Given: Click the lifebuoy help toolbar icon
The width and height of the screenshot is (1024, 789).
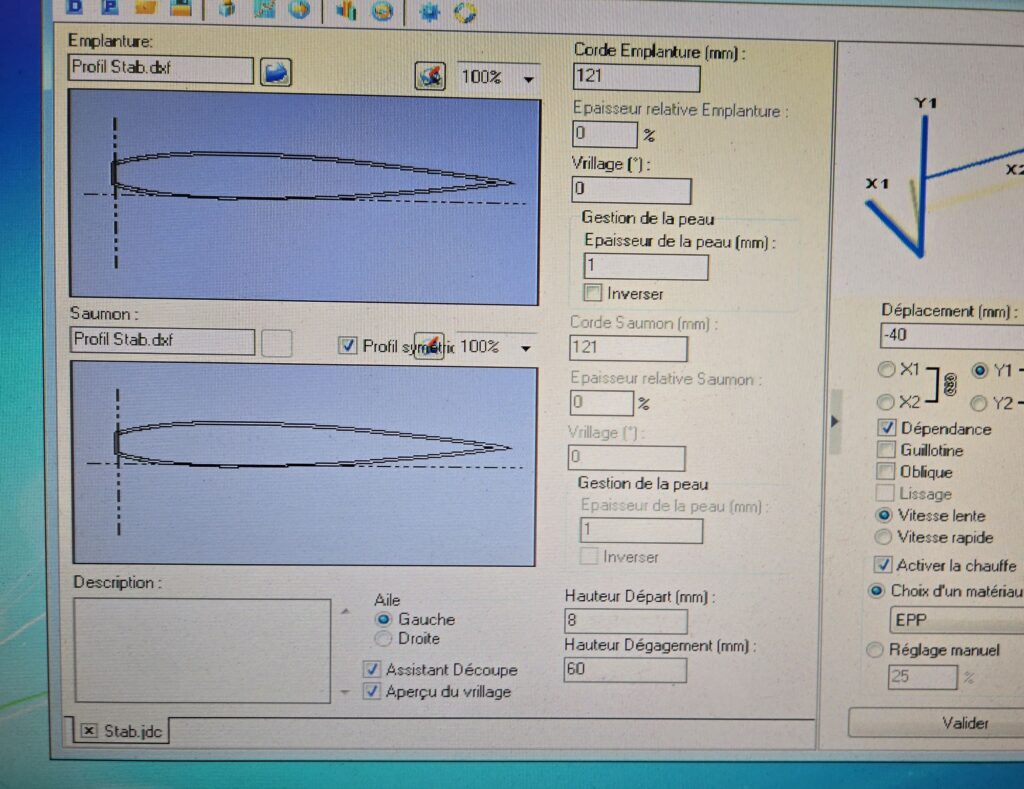Looking at the screenshot, I should click(465, 12).
